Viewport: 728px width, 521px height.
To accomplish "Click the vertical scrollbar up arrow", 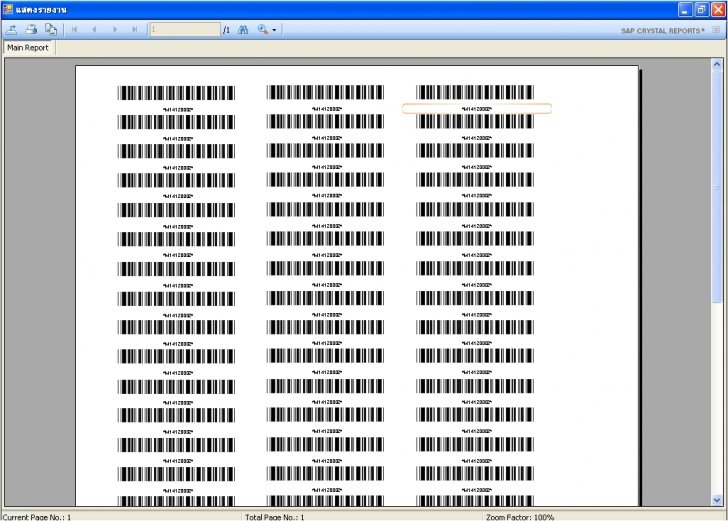I will pos(717,64).
